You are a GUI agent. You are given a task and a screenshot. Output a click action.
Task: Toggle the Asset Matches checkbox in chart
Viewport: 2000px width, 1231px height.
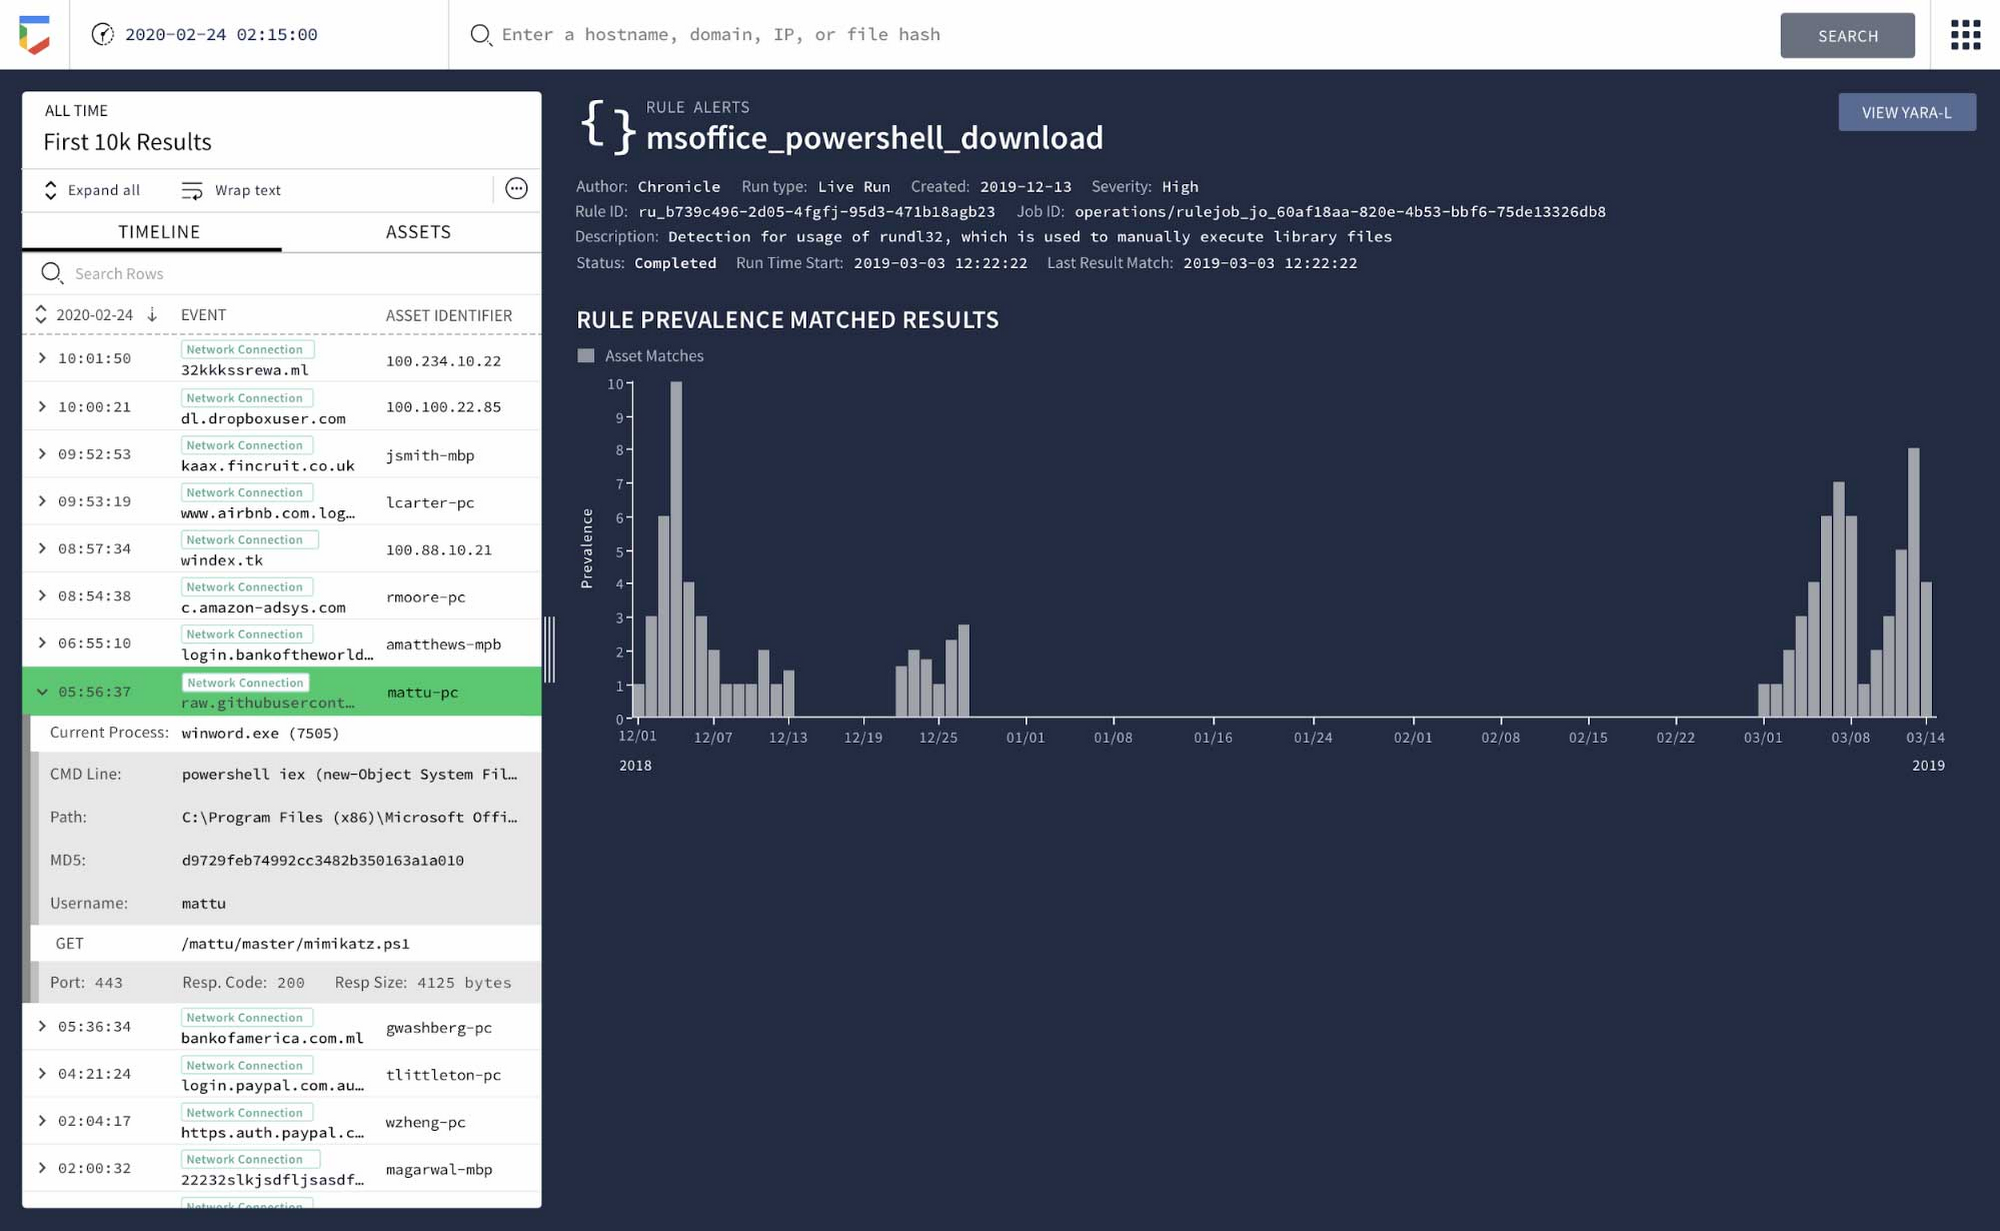coord(589,354)
